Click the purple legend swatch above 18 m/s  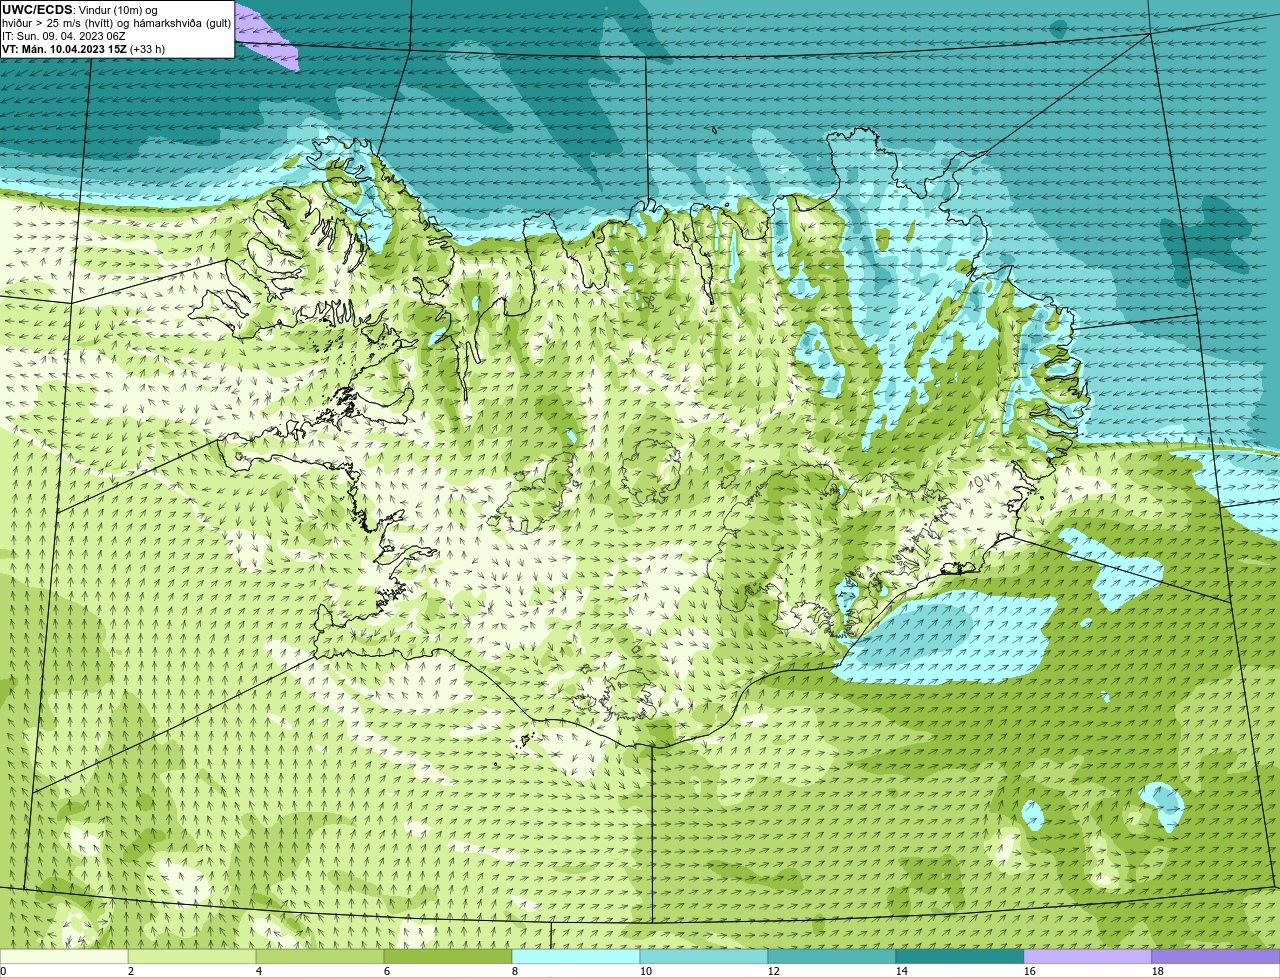click(x=1216, y=956)
